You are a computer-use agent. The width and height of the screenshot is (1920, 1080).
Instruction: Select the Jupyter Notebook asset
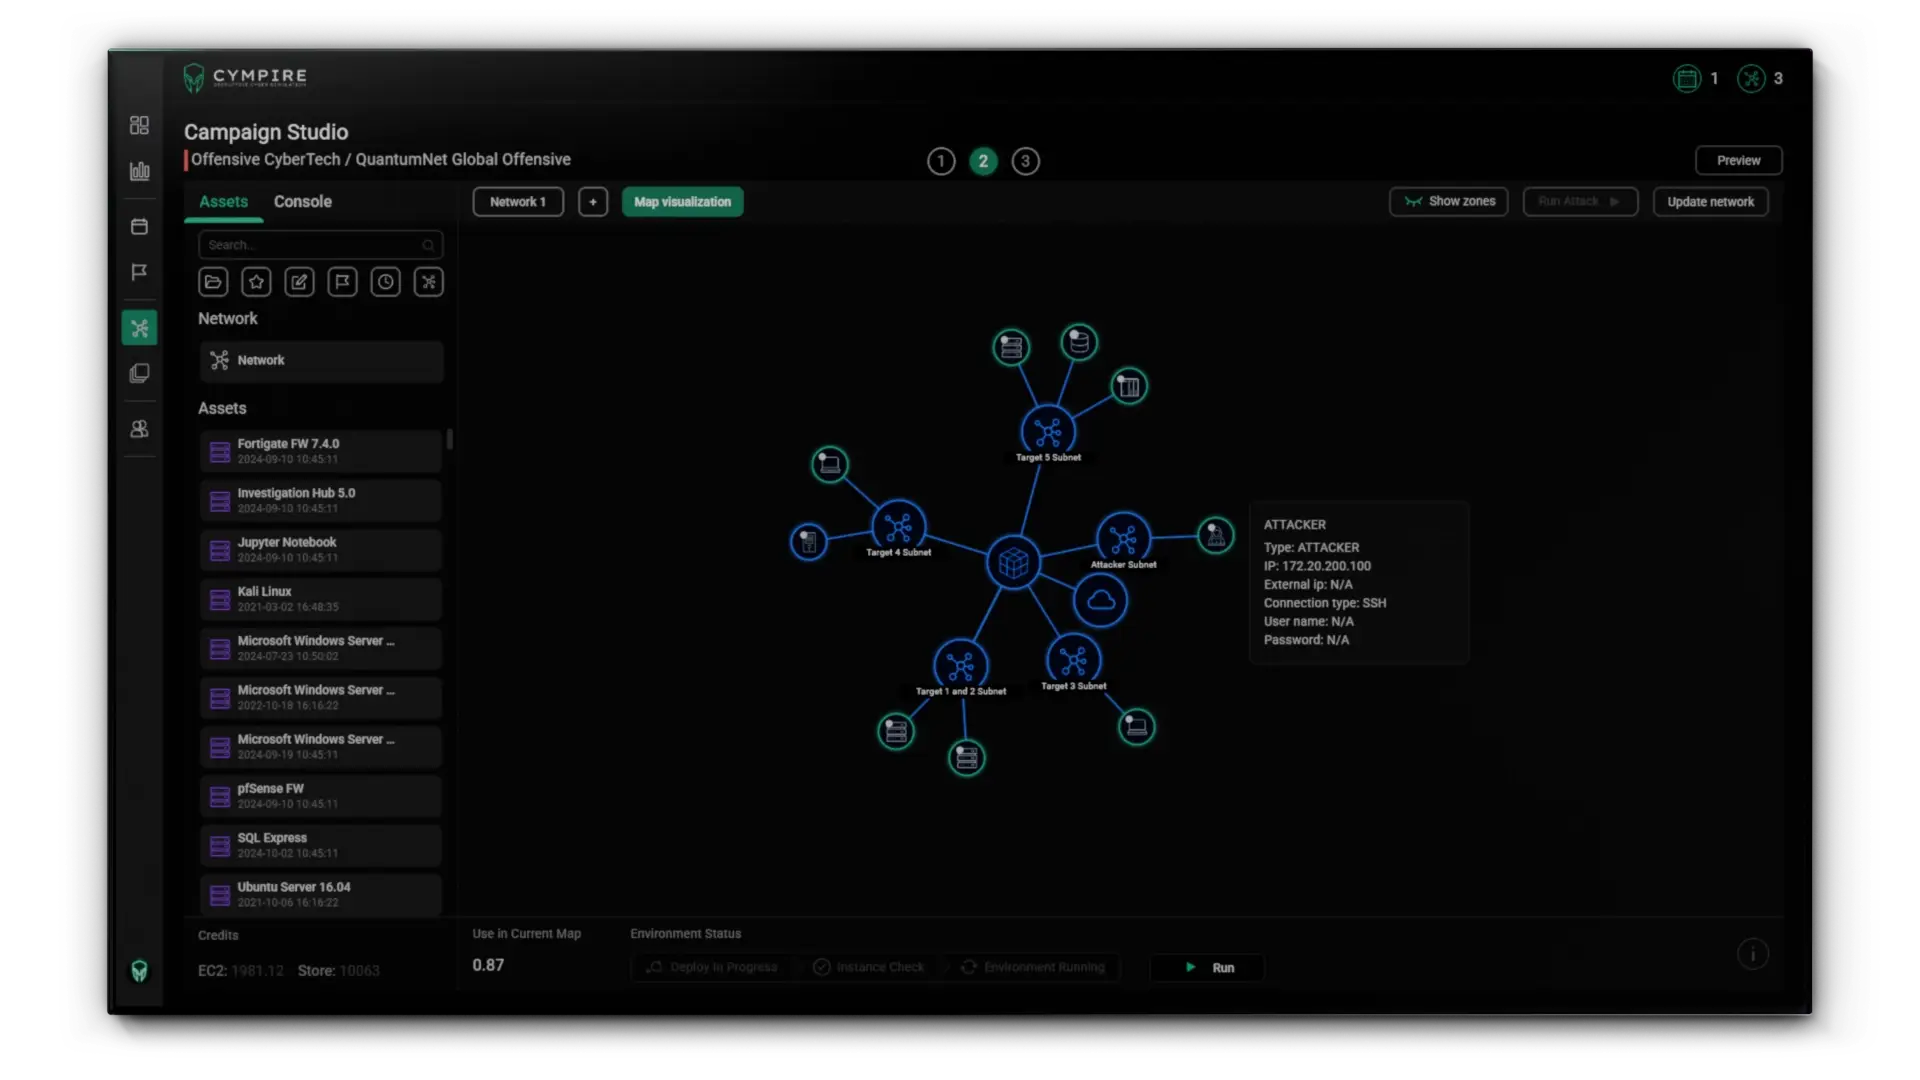pyautogui.click(x=320, y=550)
